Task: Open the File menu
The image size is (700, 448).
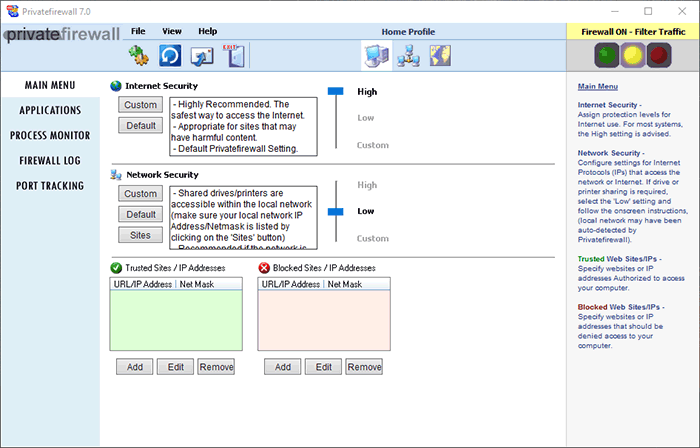Action: tap(138, 31)
